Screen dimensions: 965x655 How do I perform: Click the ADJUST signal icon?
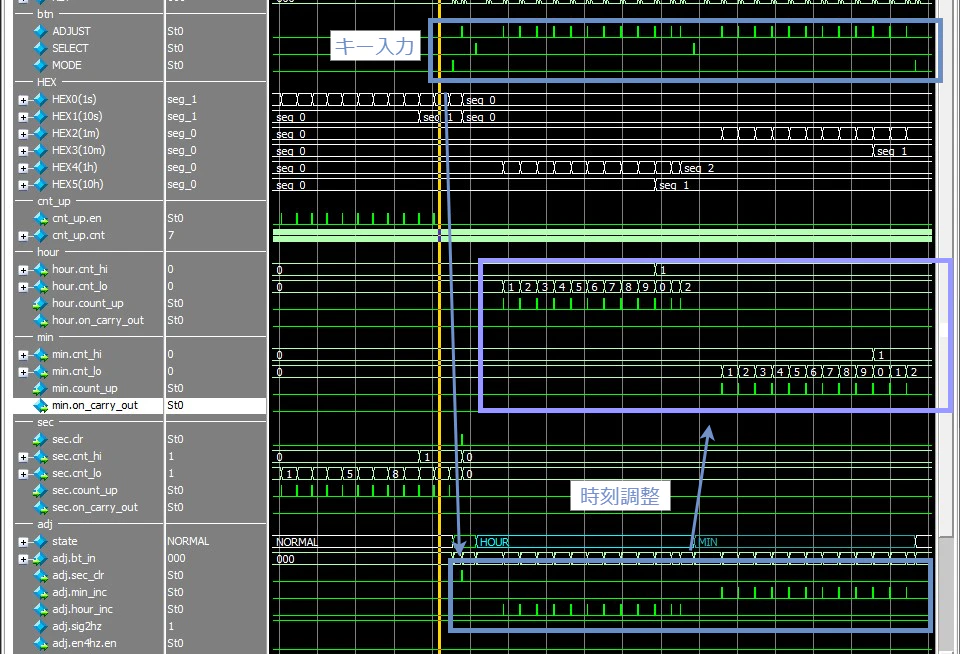[x=41, y=31]
